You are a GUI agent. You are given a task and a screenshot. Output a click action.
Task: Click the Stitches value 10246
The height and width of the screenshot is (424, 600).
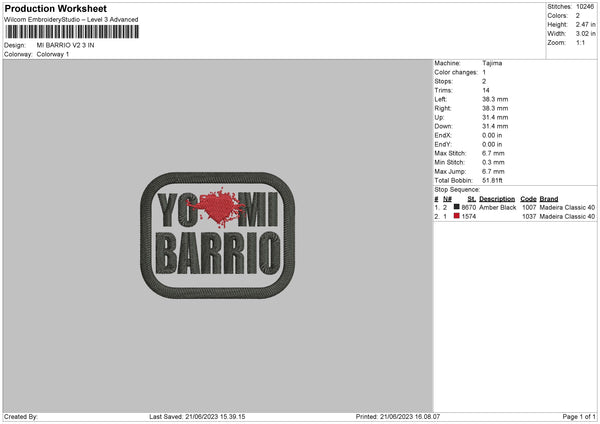[585, 7]
